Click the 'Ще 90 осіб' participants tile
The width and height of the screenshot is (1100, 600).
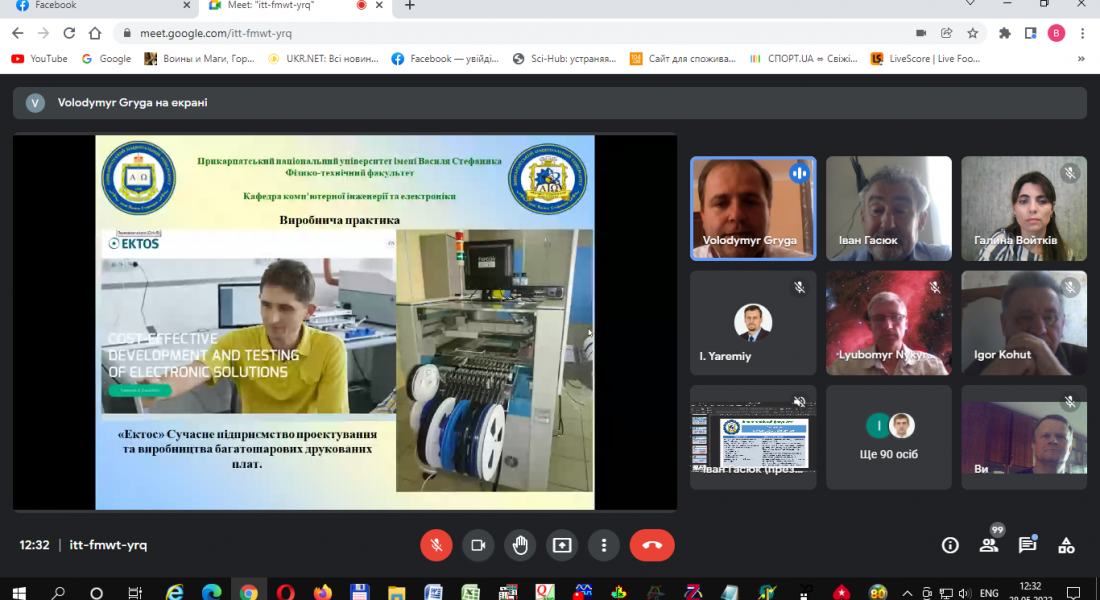[x=888, y=437]
